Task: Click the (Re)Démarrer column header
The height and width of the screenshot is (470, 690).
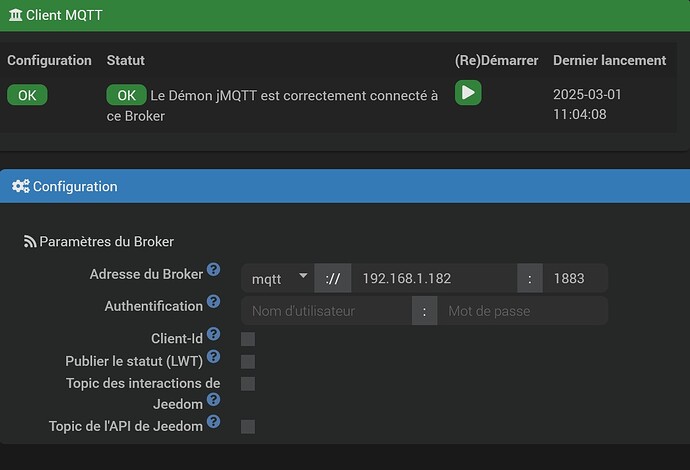Action: coord(496,60)
